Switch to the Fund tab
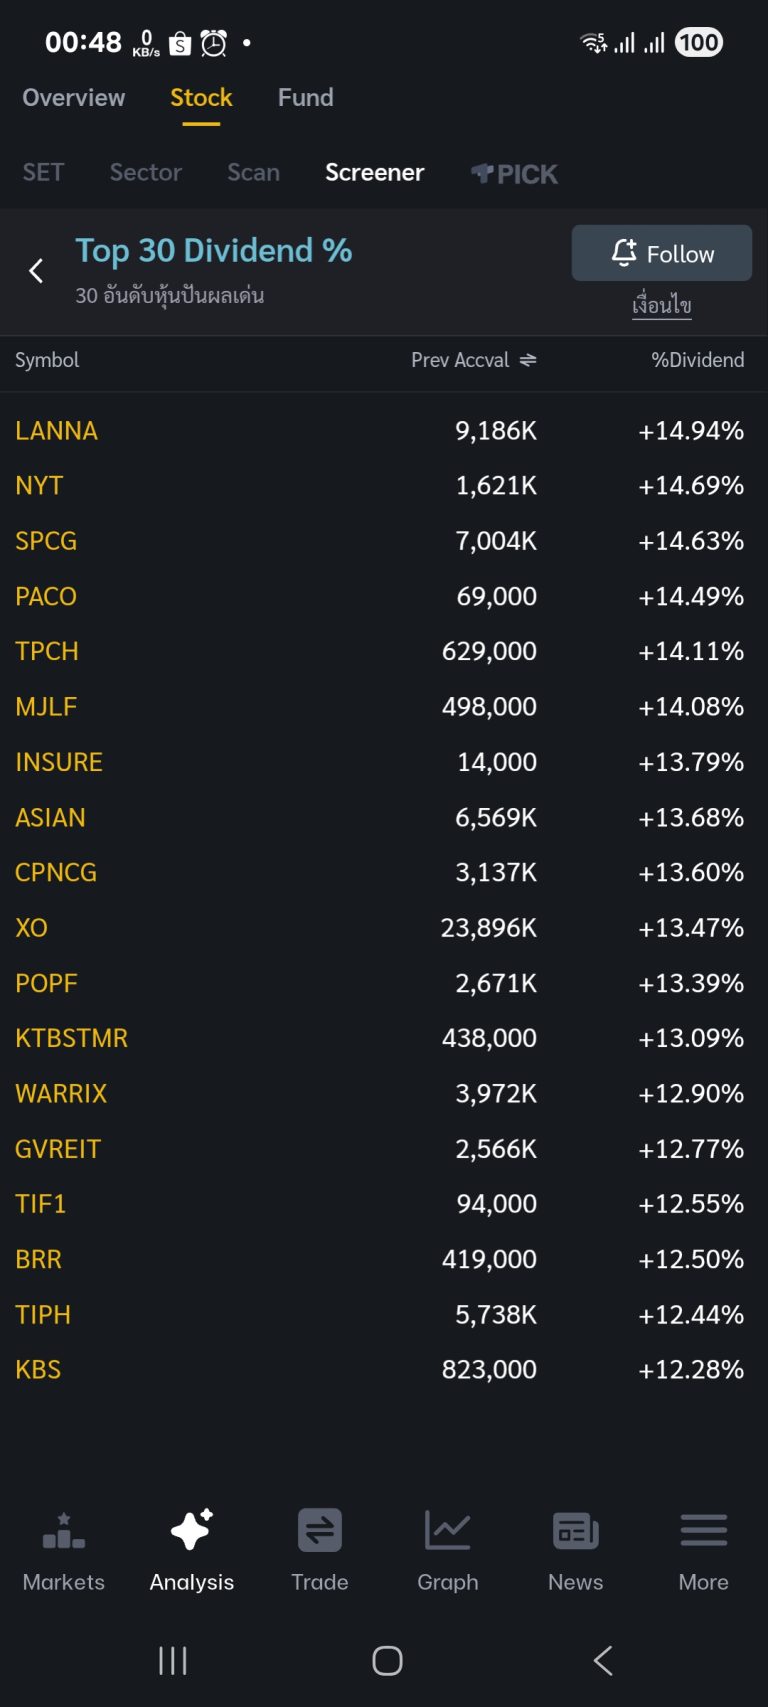768x1707 pixels. [x=305, y=98]
